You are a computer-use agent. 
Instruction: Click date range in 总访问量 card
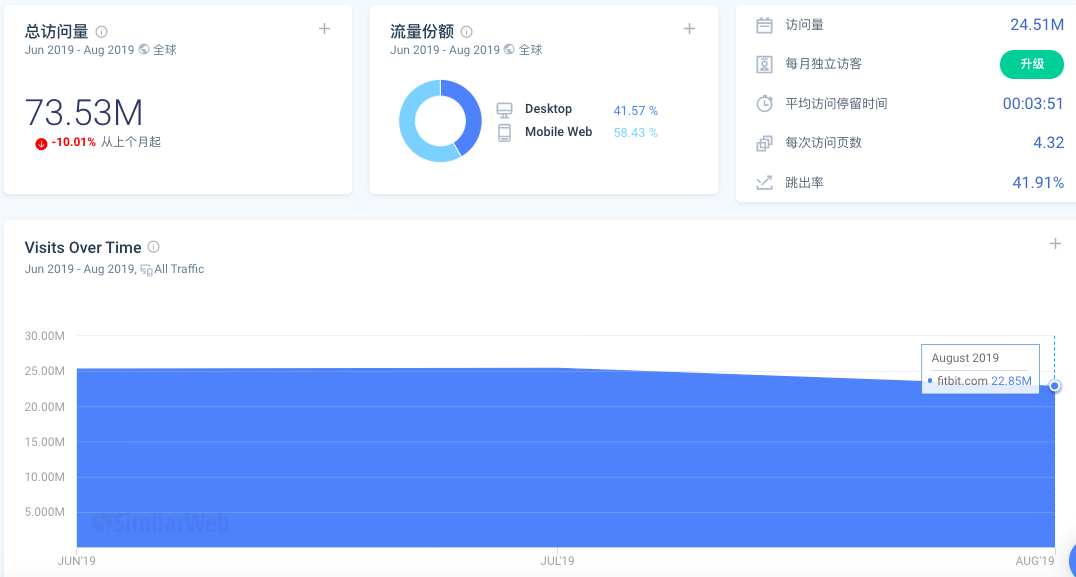(80, 49)
